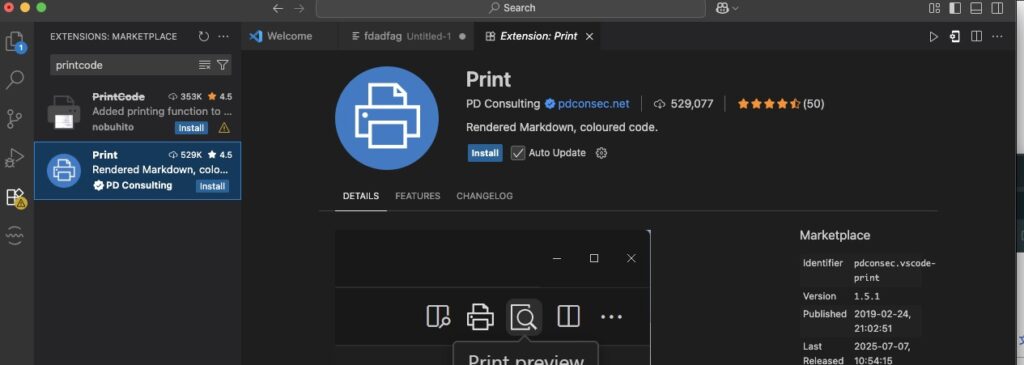This screenshot has width=1024, height=365.
Task: Click the large Print extension logo
Action: tap(387, 118)
